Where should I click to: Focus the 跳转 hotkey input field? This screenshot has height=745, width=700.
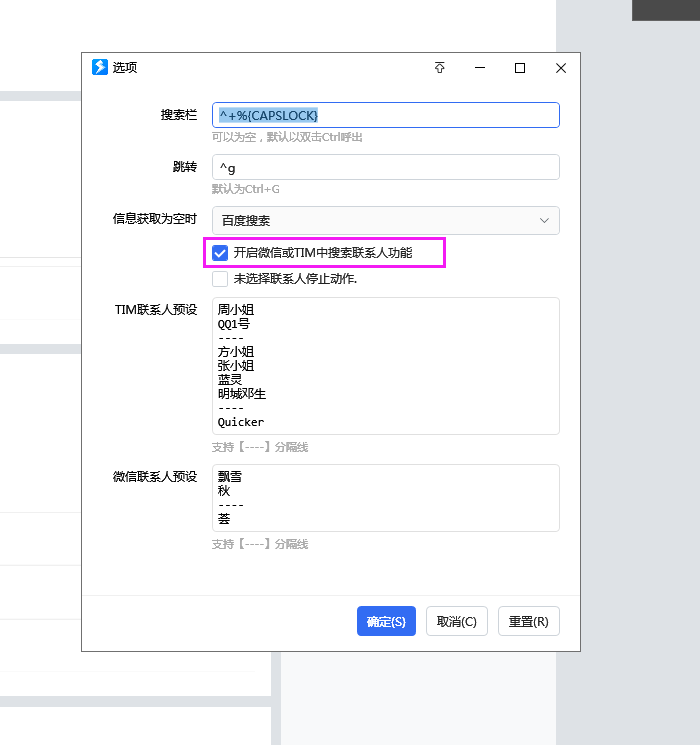(x=385, y=167)
